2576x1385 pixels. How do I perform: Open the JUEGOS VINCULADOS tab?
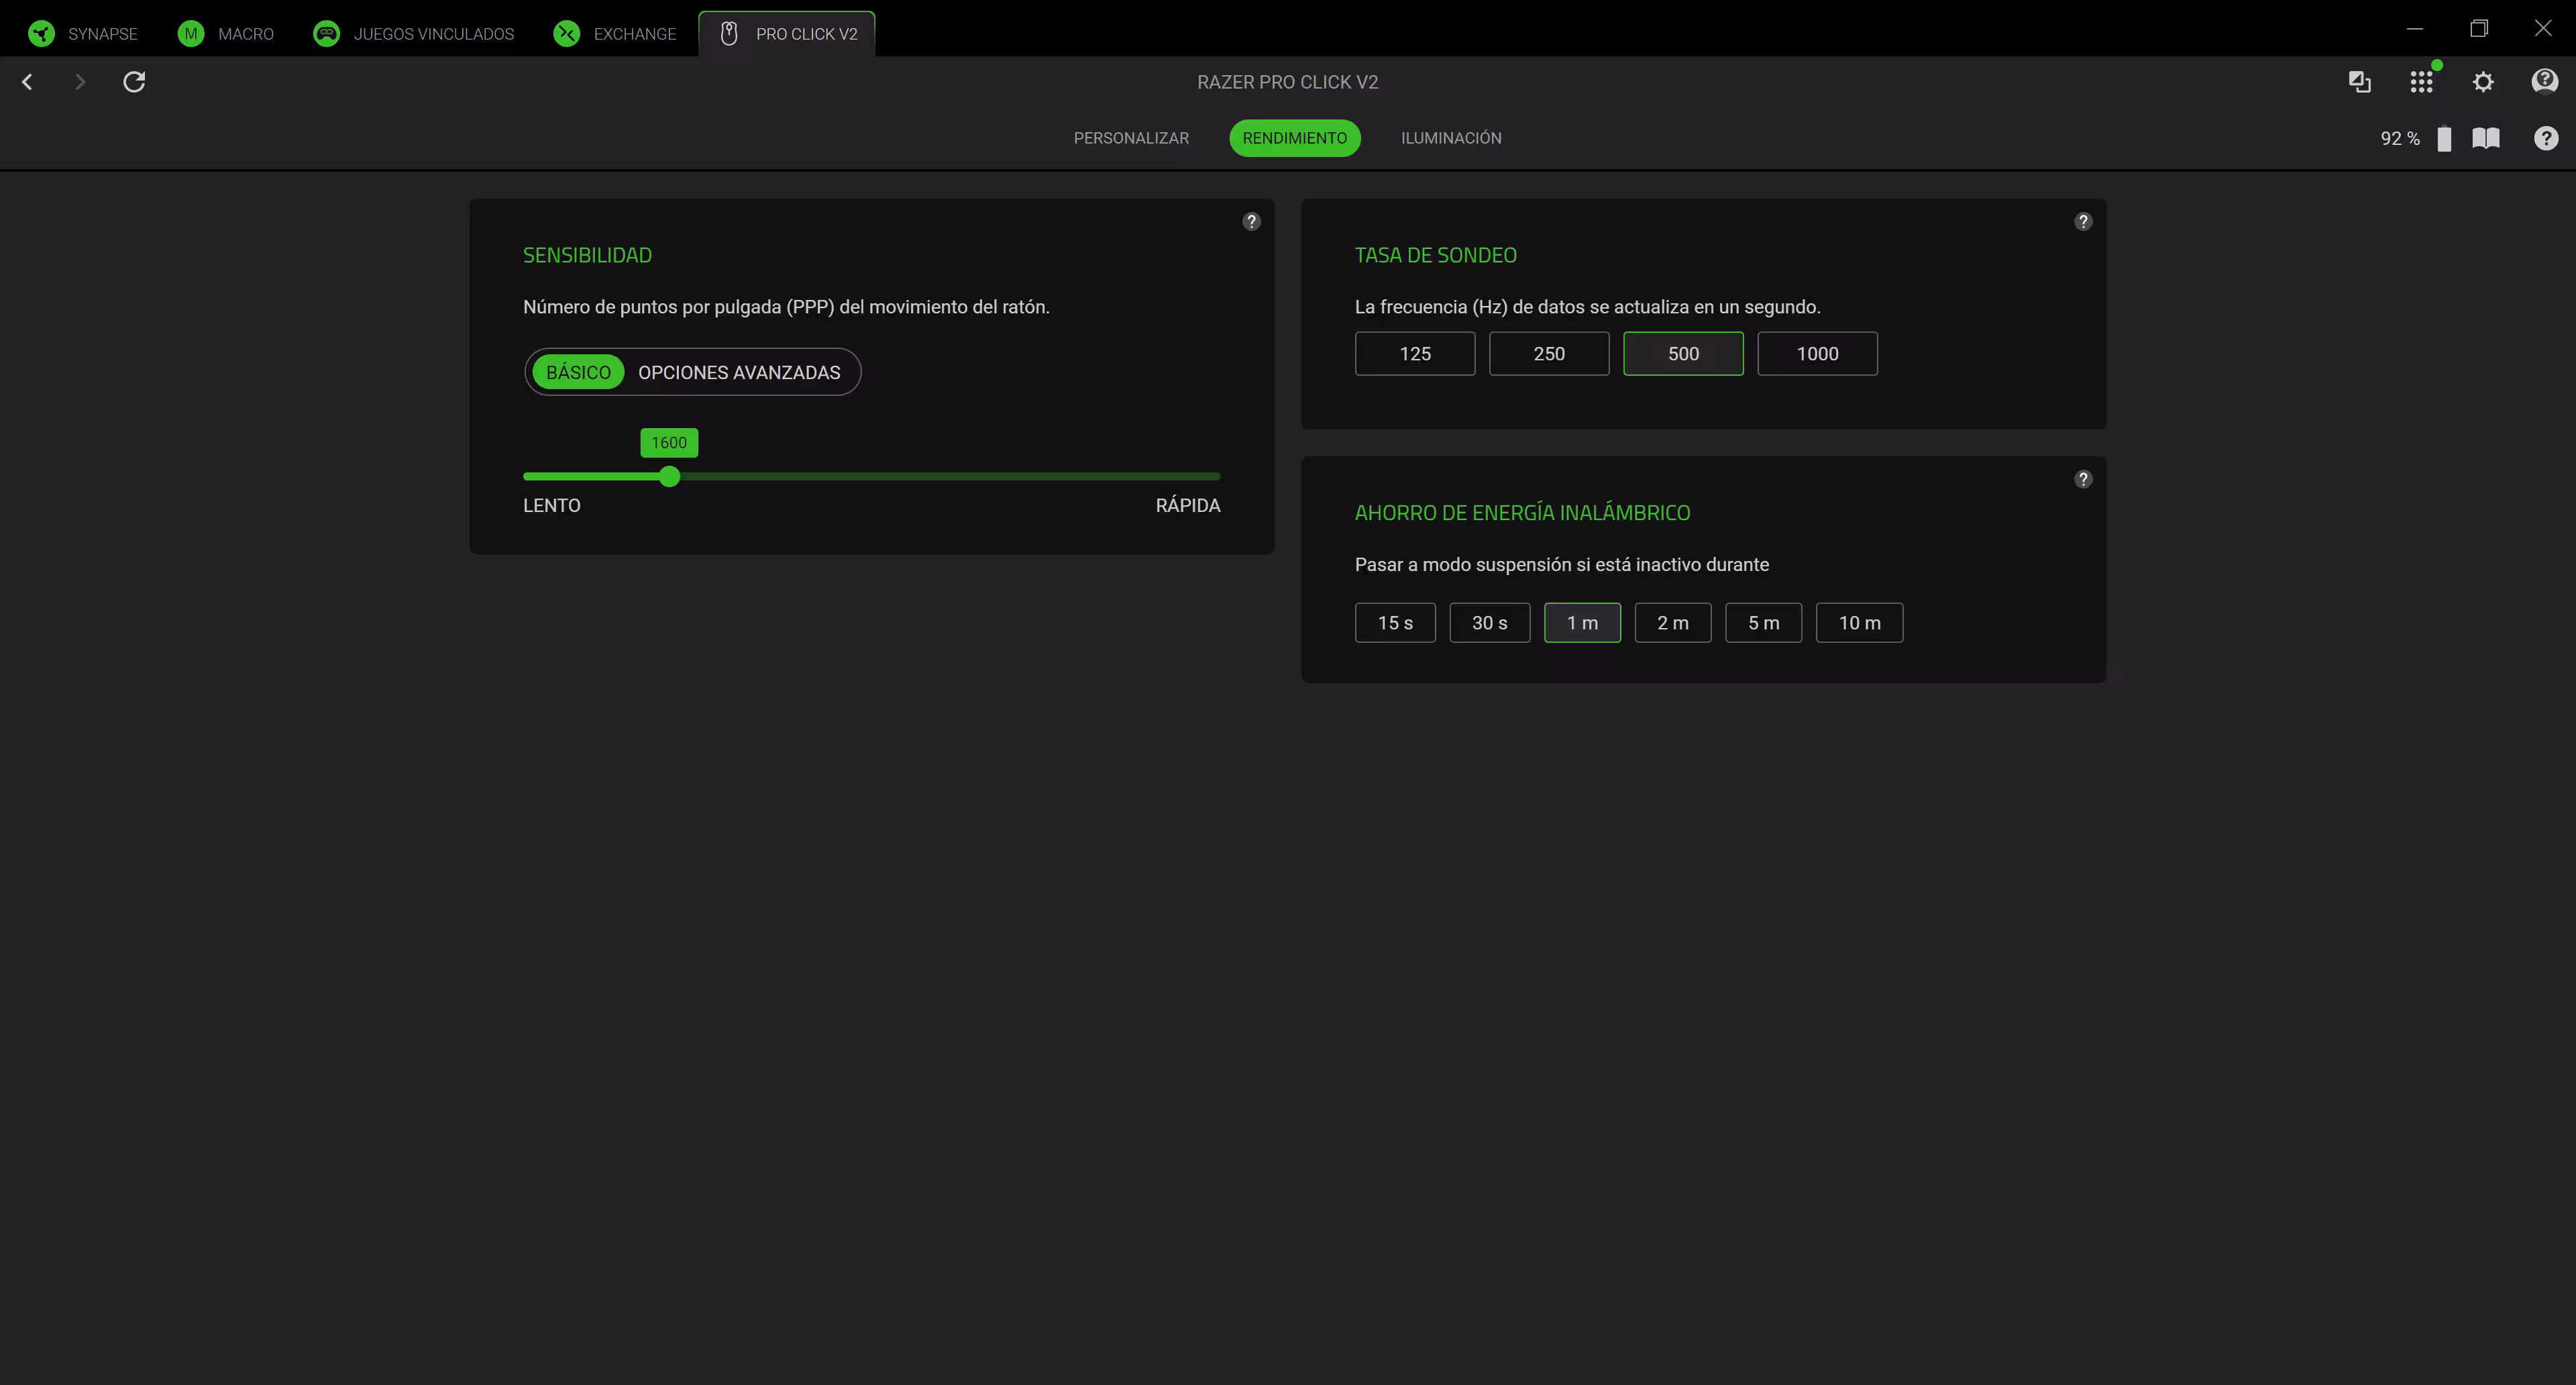point(414,34)
